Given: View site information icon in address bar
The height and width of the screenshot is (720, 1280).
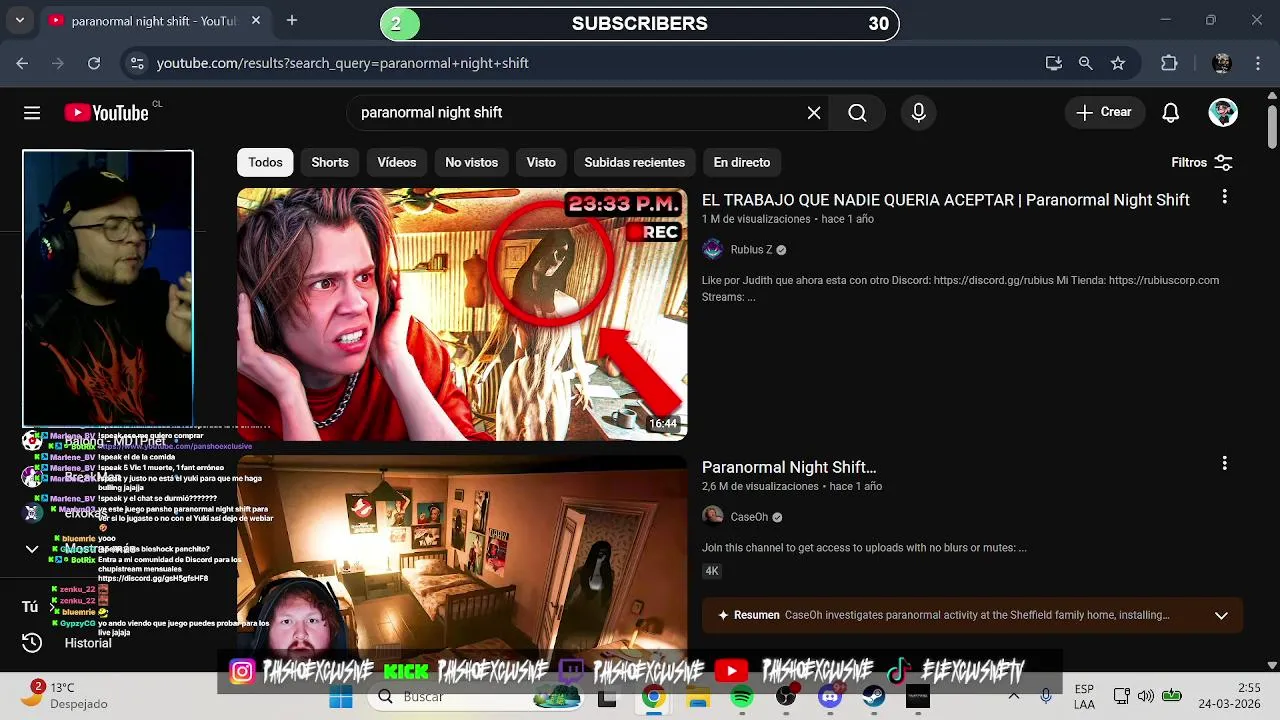Looking at the screenshot, I should [x=138, y=63].
